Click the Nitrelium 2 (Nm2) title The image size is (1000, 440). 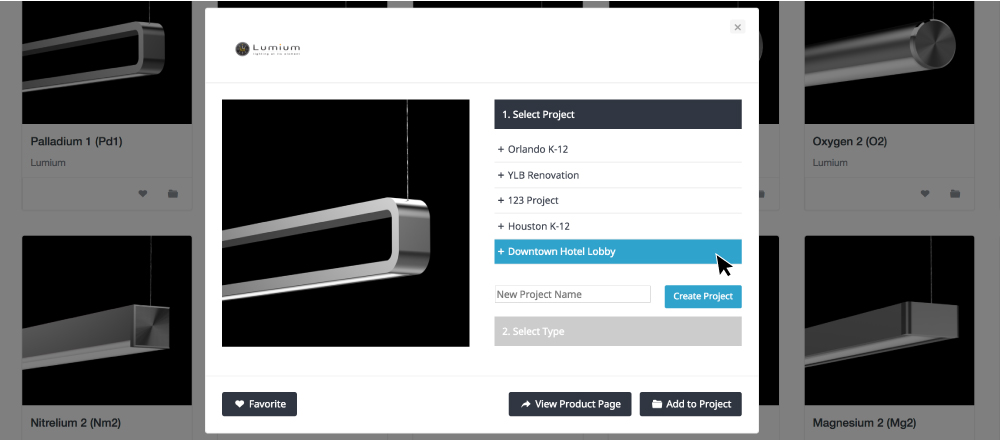(75, 423)
